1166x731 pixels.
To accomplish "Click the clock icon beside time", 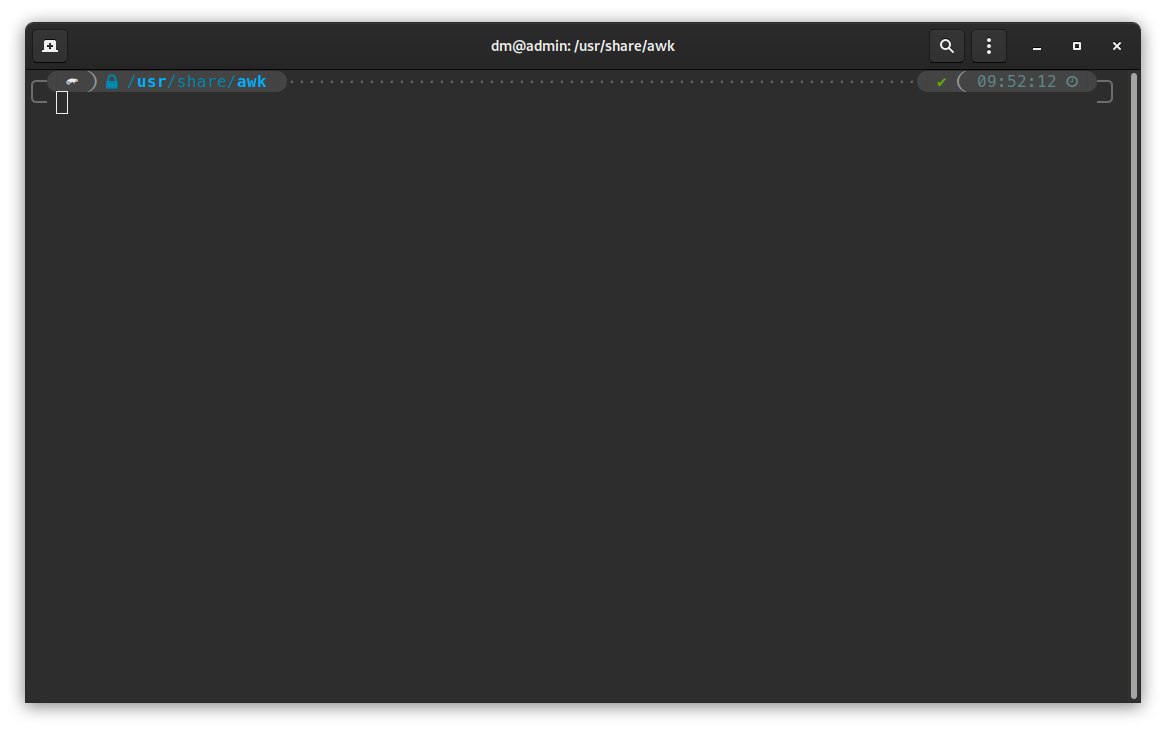I will 1072,82.
